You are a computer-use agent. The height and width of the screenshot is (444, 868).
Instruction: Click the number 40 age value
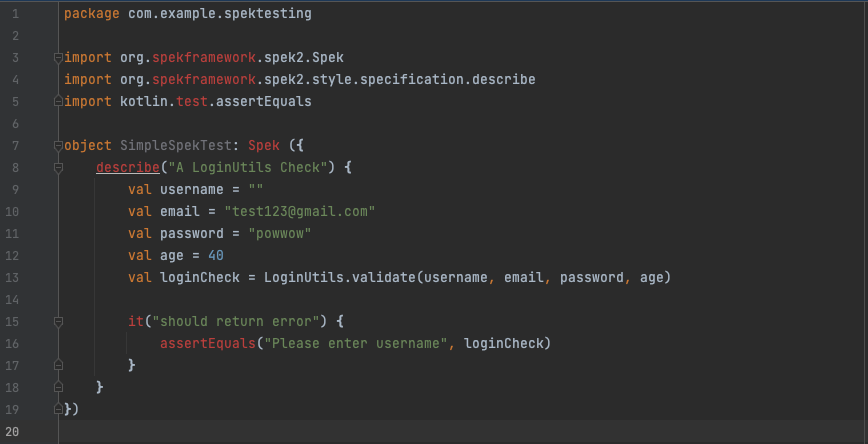click(216, 256)
